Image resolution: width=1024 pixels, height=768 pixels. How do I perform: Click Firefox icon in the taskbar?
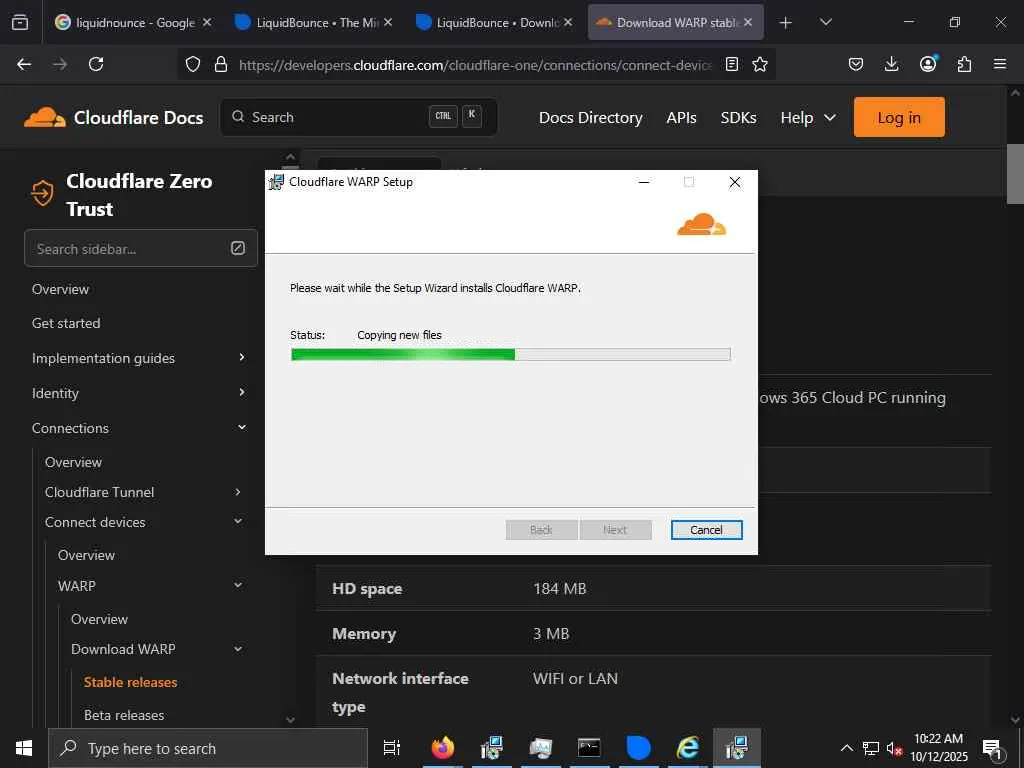[x=443, y=748]
